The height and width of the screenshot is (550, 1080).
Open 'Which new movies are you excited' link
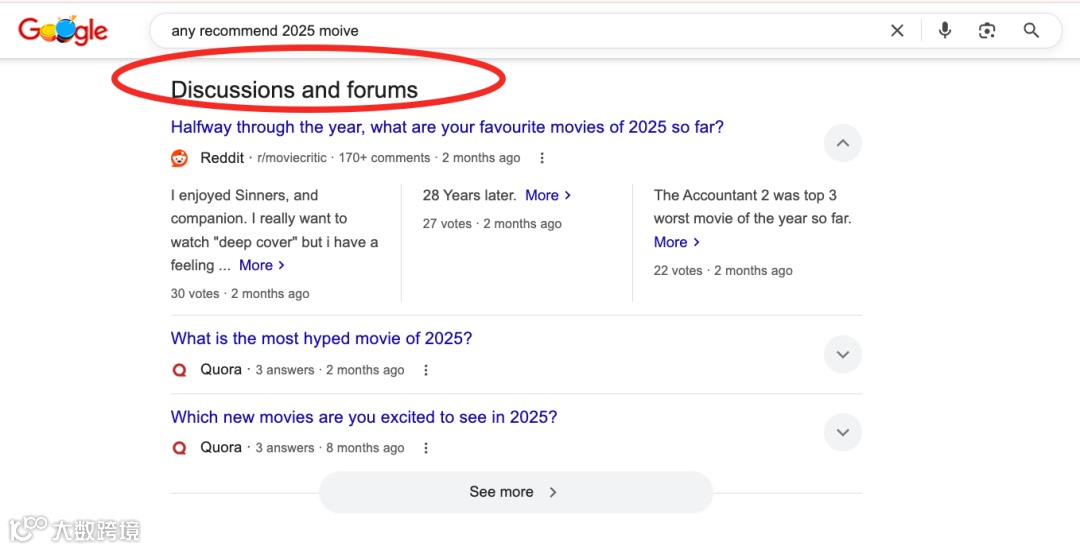363,417
